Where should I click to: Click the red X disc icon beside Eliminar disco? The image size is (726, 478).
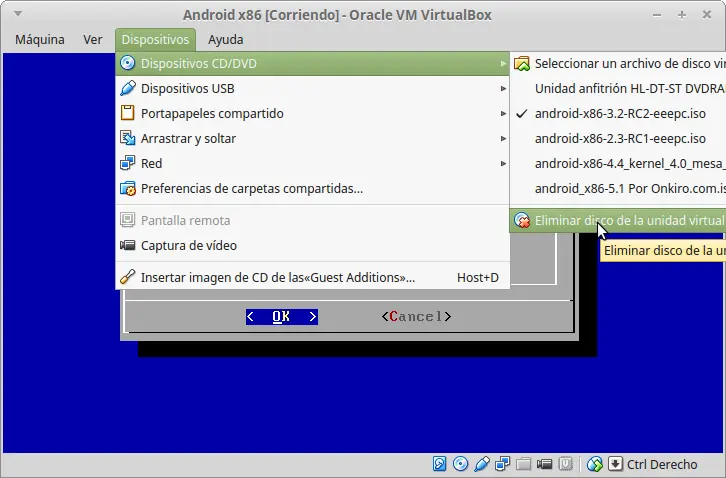tap(522, 220)
